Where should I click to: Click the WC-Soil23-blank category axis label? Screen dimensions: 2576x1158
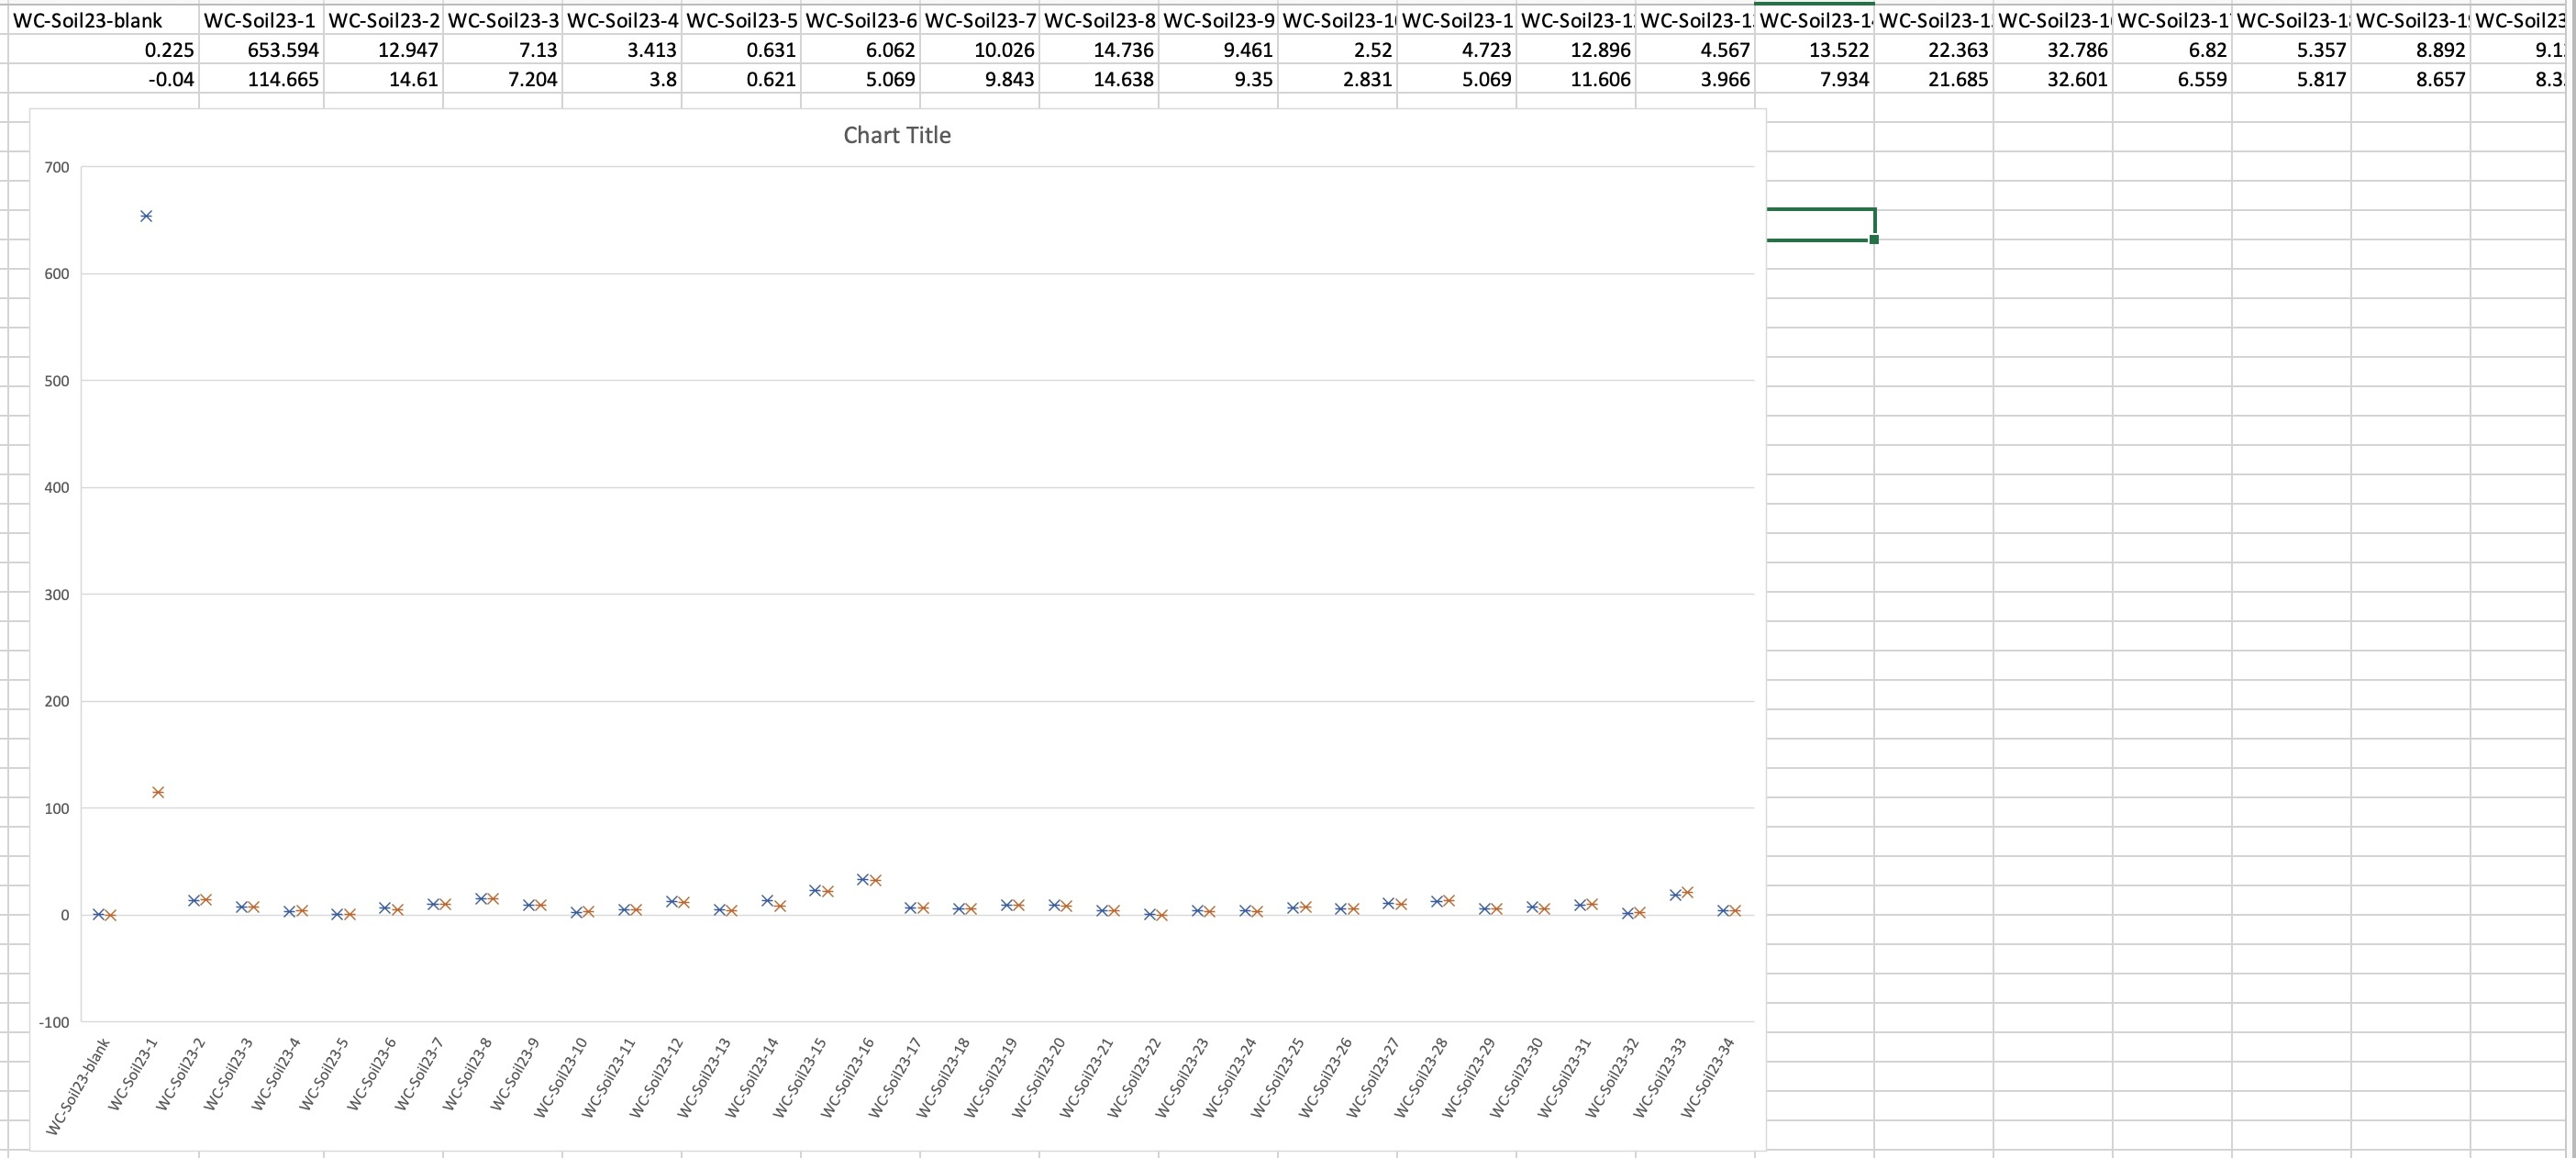coord(78,1086)
